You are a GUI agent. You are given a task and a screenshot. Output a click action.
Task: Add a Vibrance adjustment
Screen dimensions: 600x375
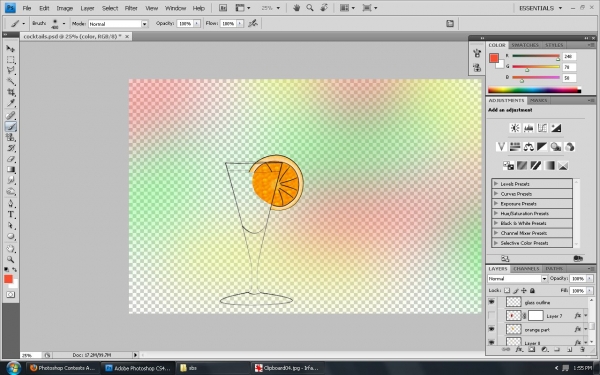(501, 147)
